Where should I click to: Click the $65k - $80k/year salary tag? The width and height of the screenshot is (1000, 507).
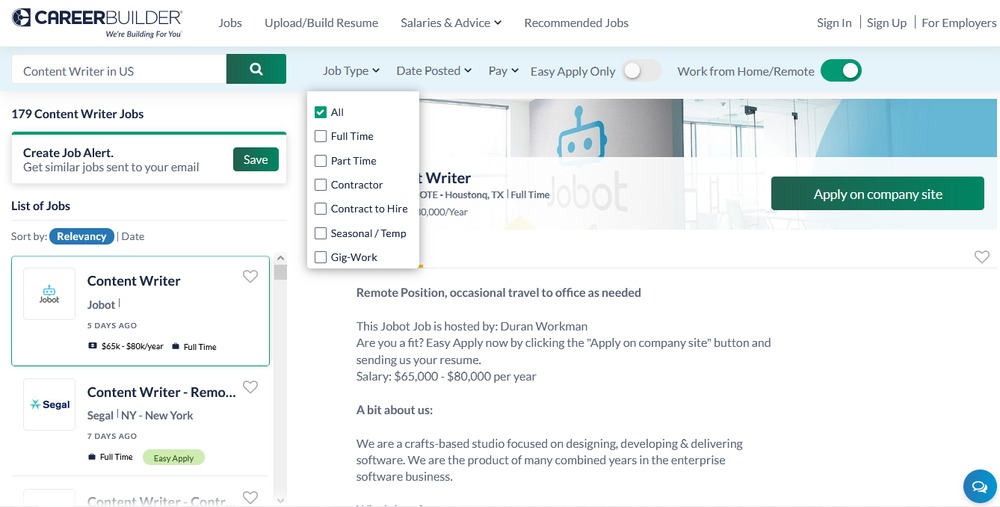[x=126, y=346]
